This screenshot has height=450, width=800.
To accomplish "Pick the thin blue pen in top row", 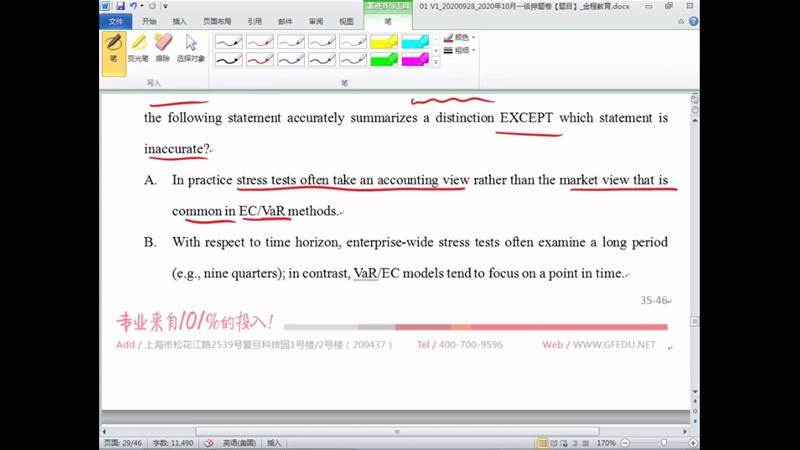I will (x=291, y=42).
